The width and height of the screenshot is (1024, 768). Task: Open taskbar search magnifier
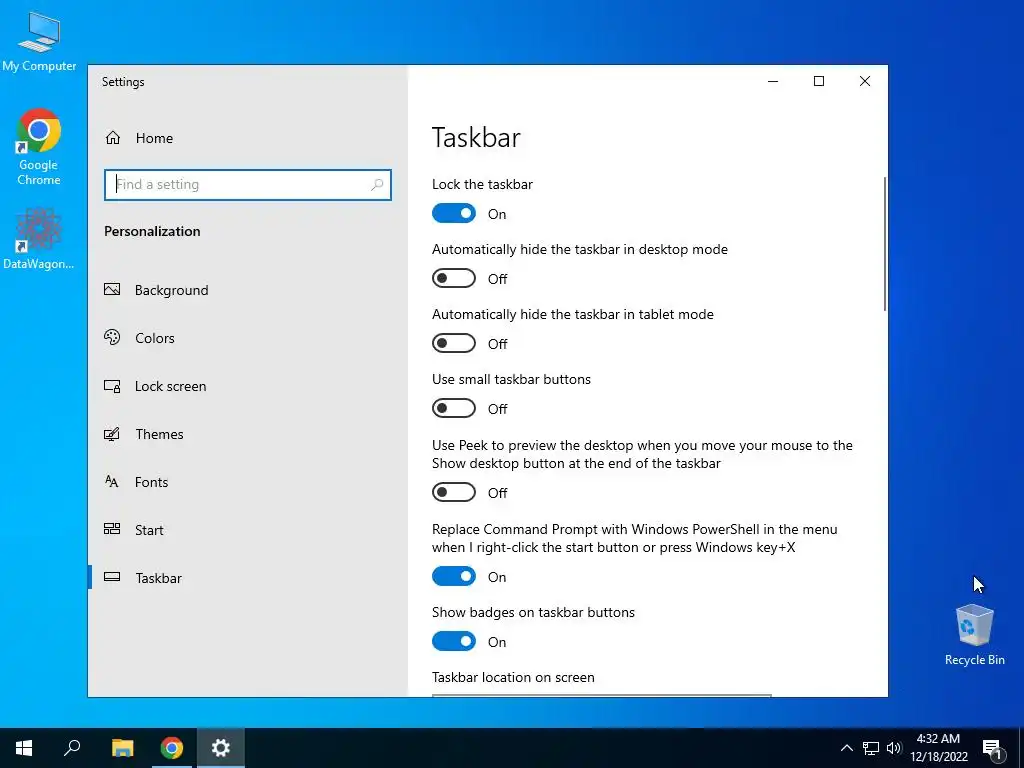point(72,748)
